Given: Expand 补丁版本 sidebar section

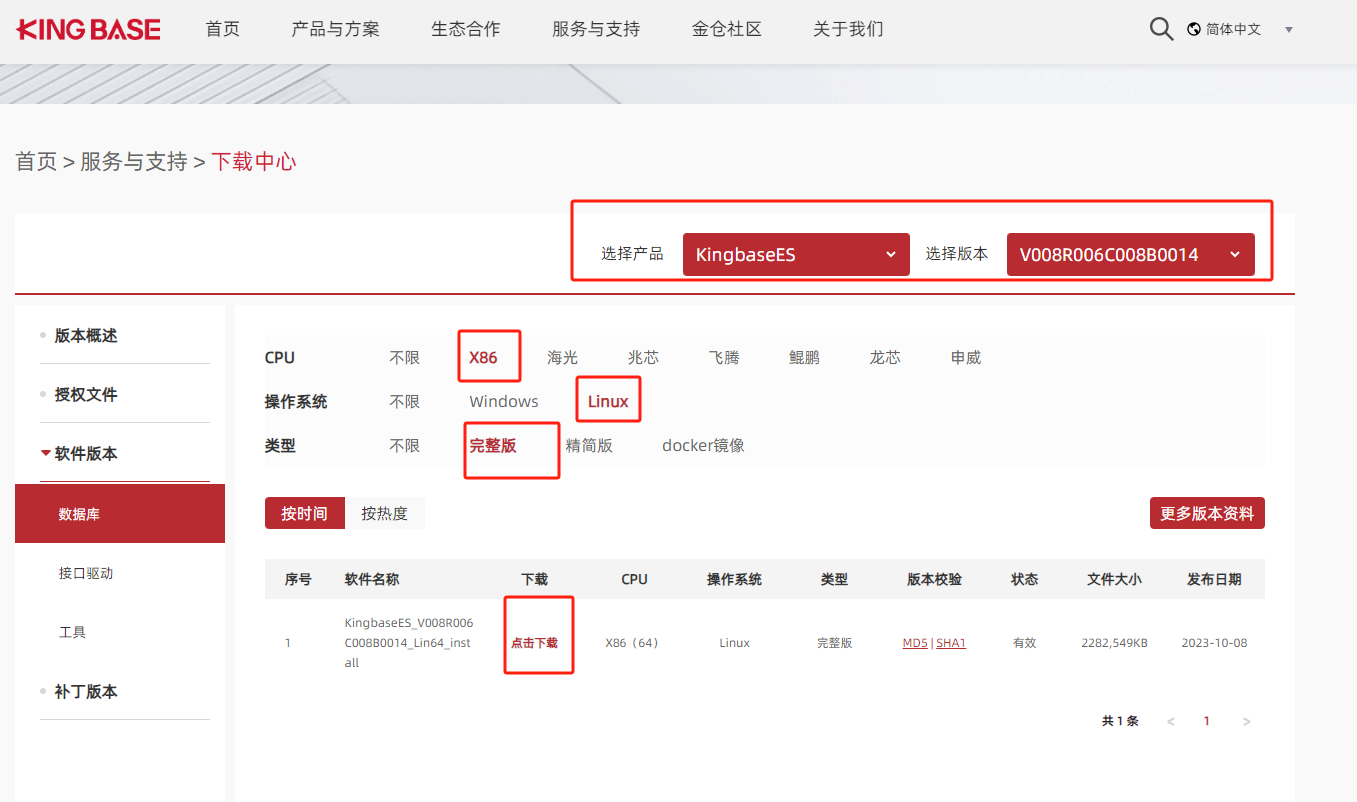Looking at the screenshot, I should (86, 692).
